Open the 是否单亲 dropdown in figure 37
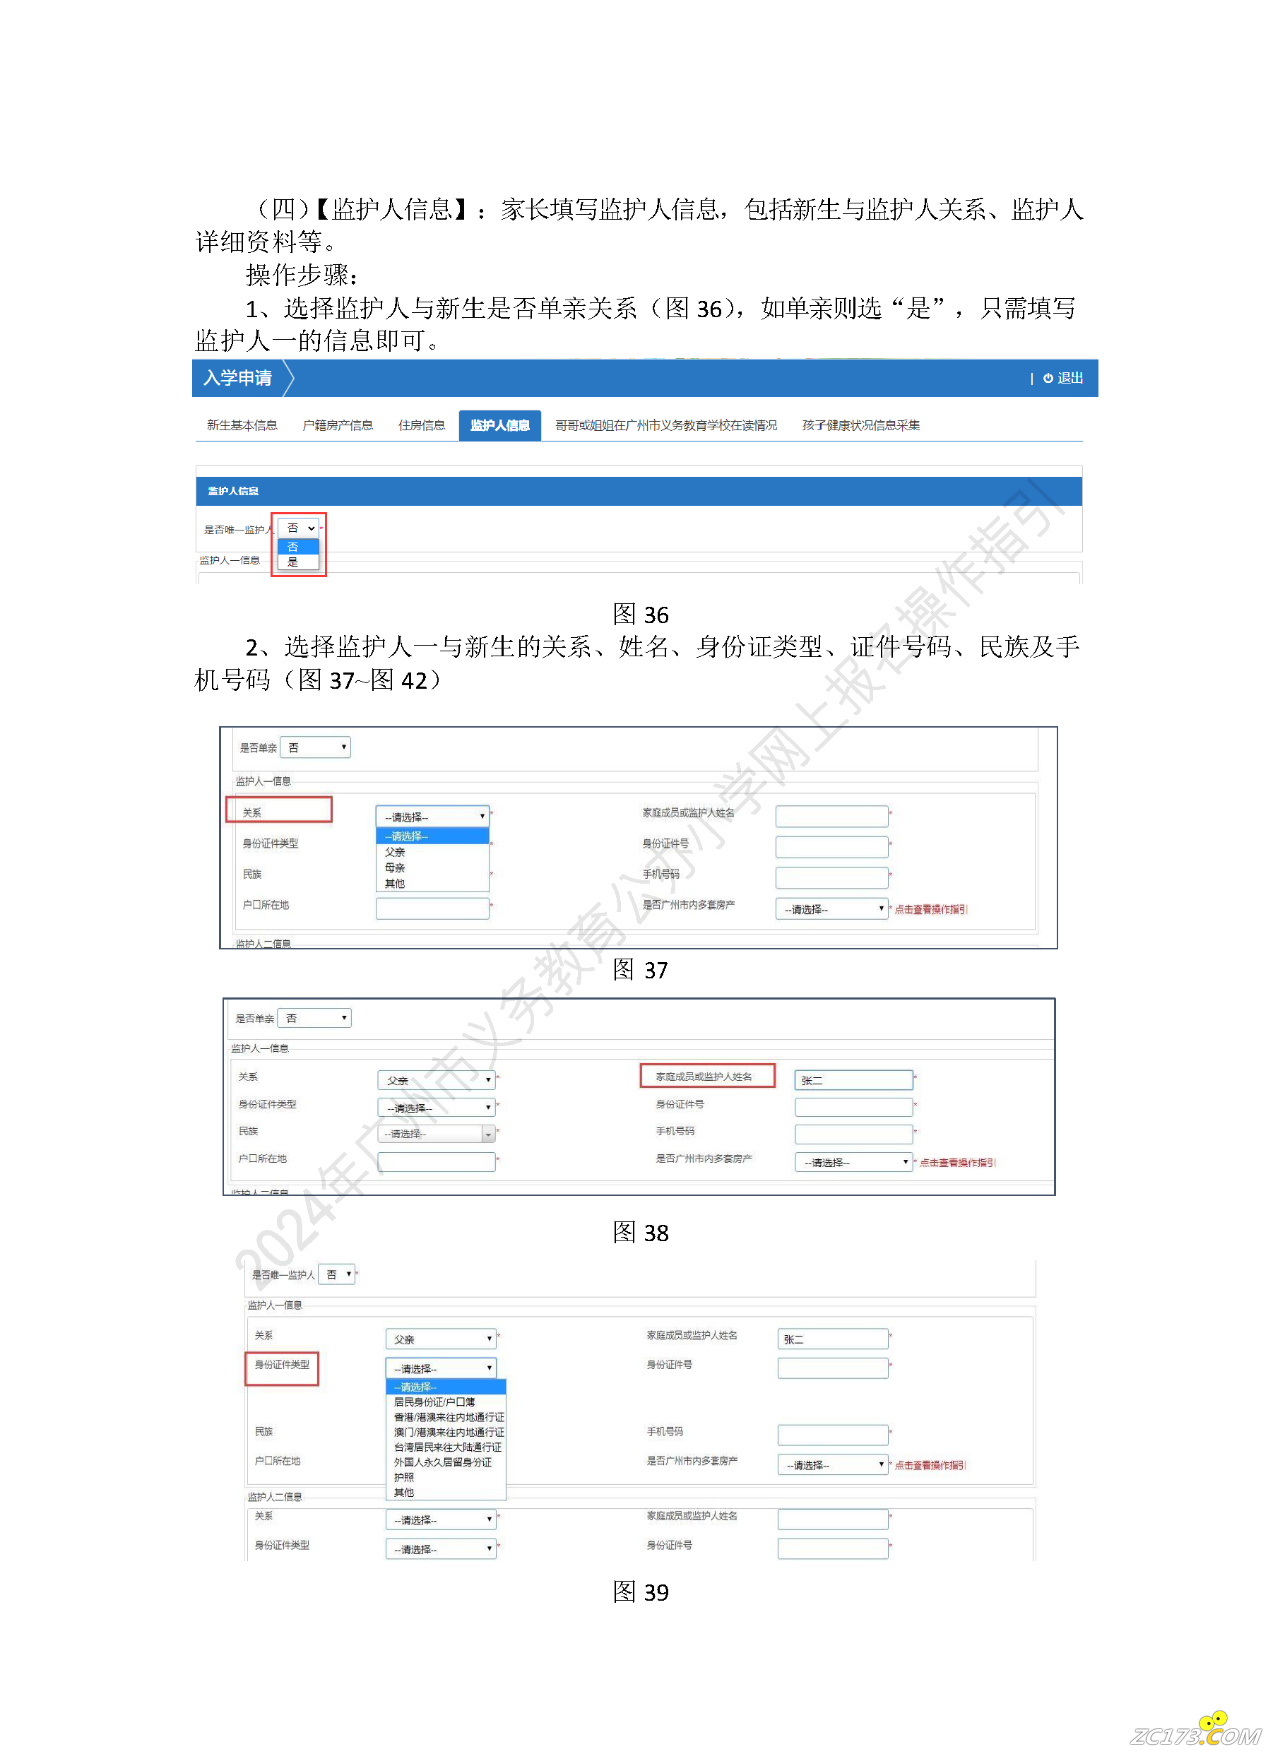Screen dimensions: 1280x1759 (315, 747)
